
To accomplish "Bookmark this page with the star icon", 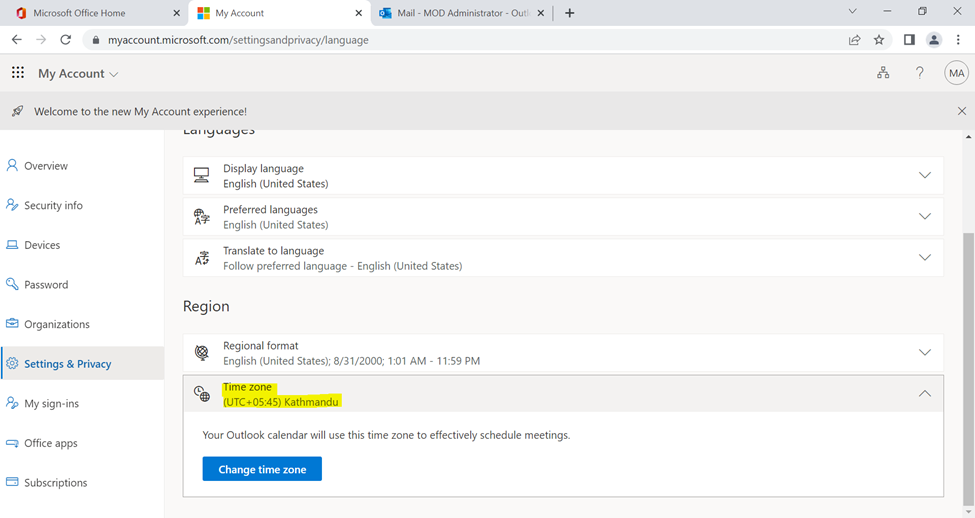I will coord(879,40).
